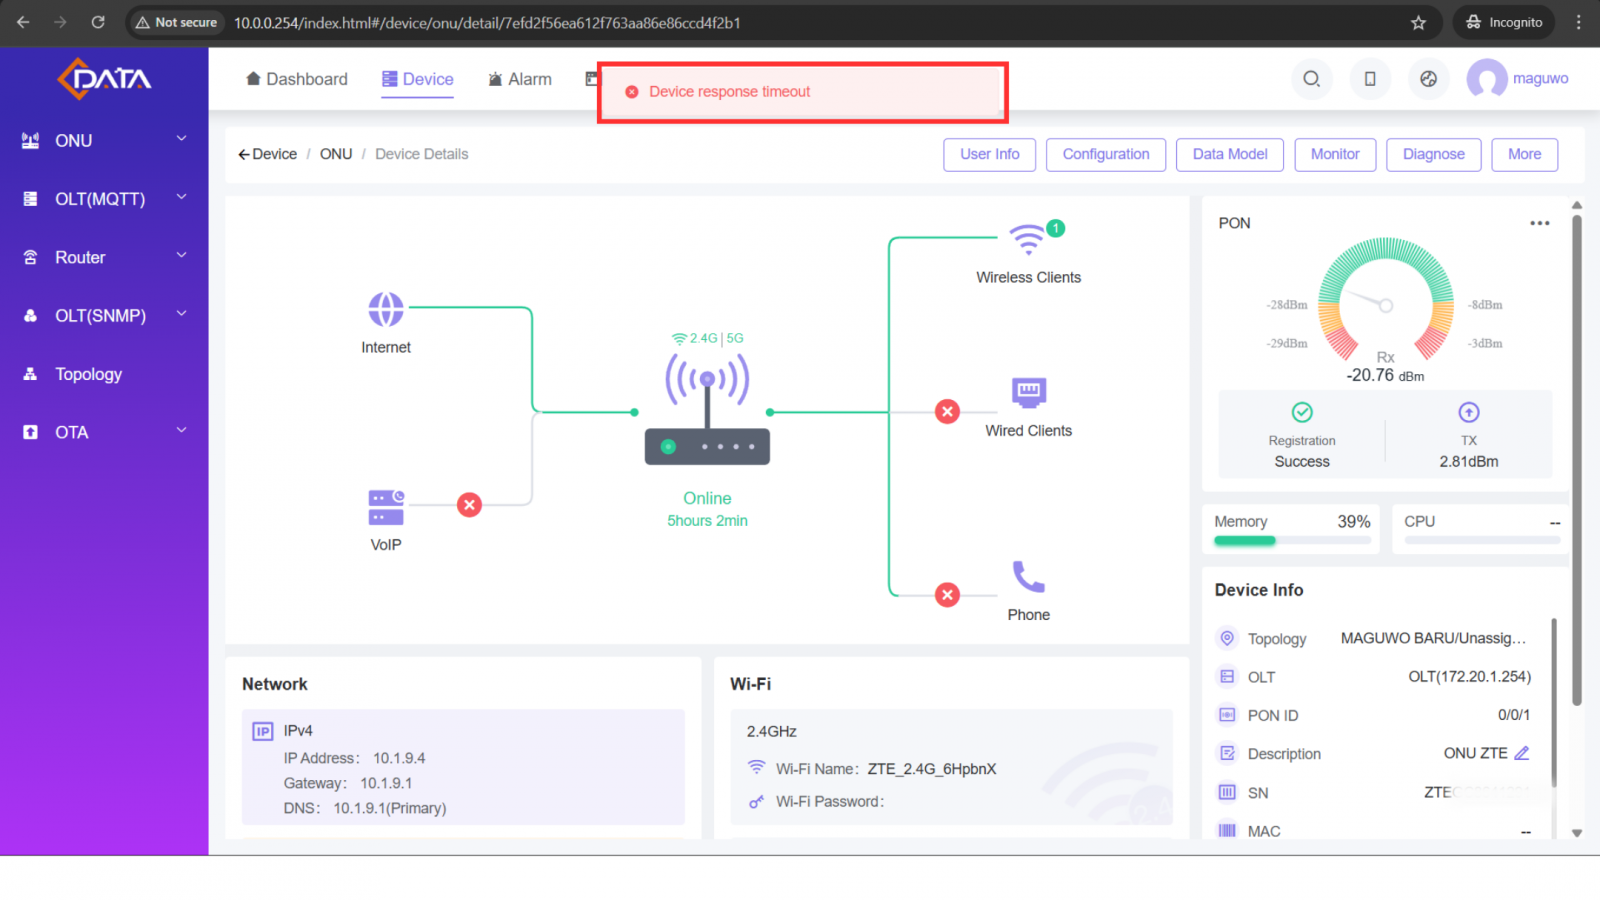Screen dimensions: 1600x900
Task: Open the Alarm tab
Action: (520, 79)
